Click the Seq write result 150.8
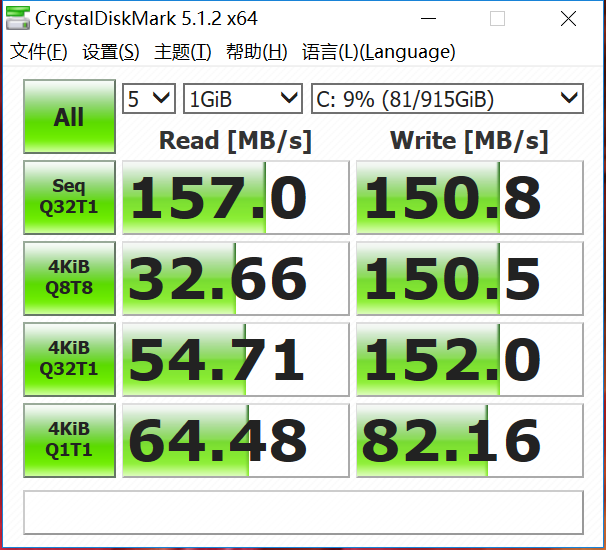 469,198
